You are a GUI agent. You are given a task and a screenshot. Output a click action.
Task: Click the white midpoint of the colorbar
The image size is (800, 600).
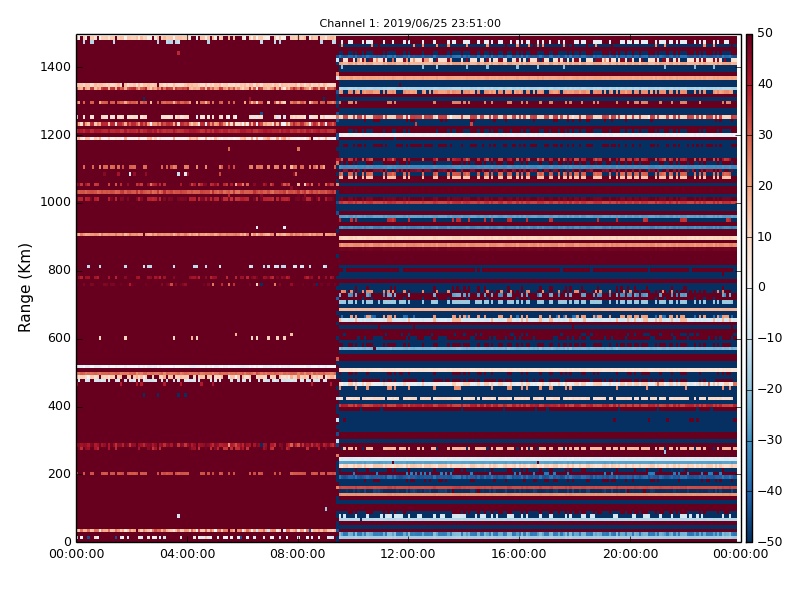coord(749,288)
